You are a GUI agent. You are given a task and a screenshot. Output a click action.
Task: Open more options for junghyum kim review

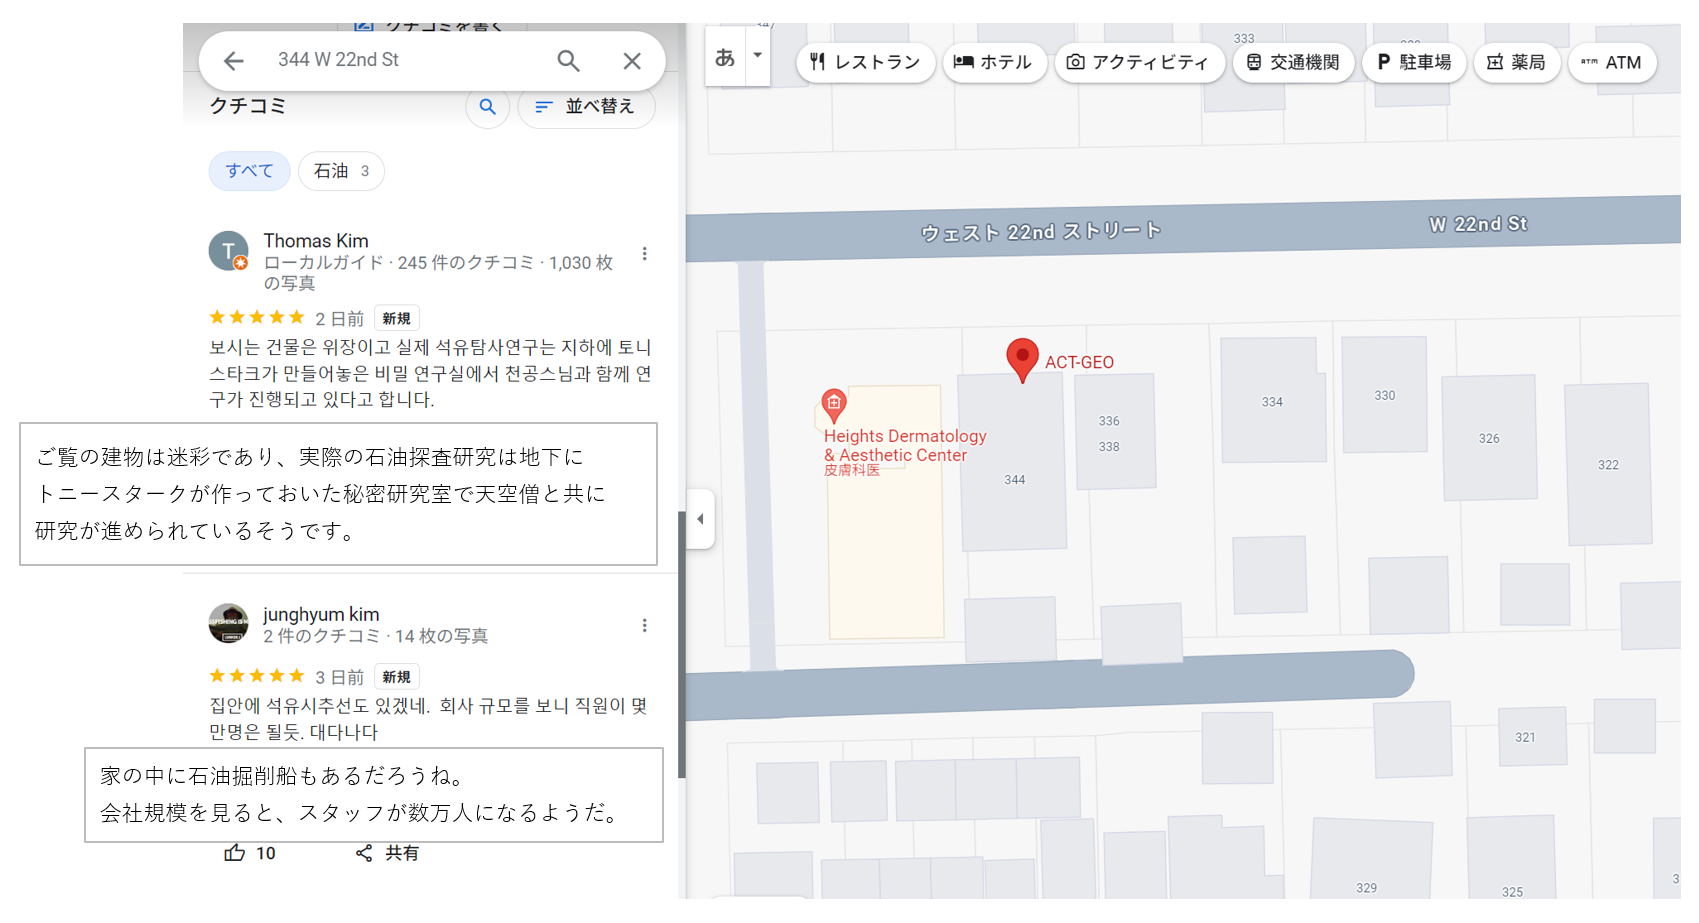(644, 625)
